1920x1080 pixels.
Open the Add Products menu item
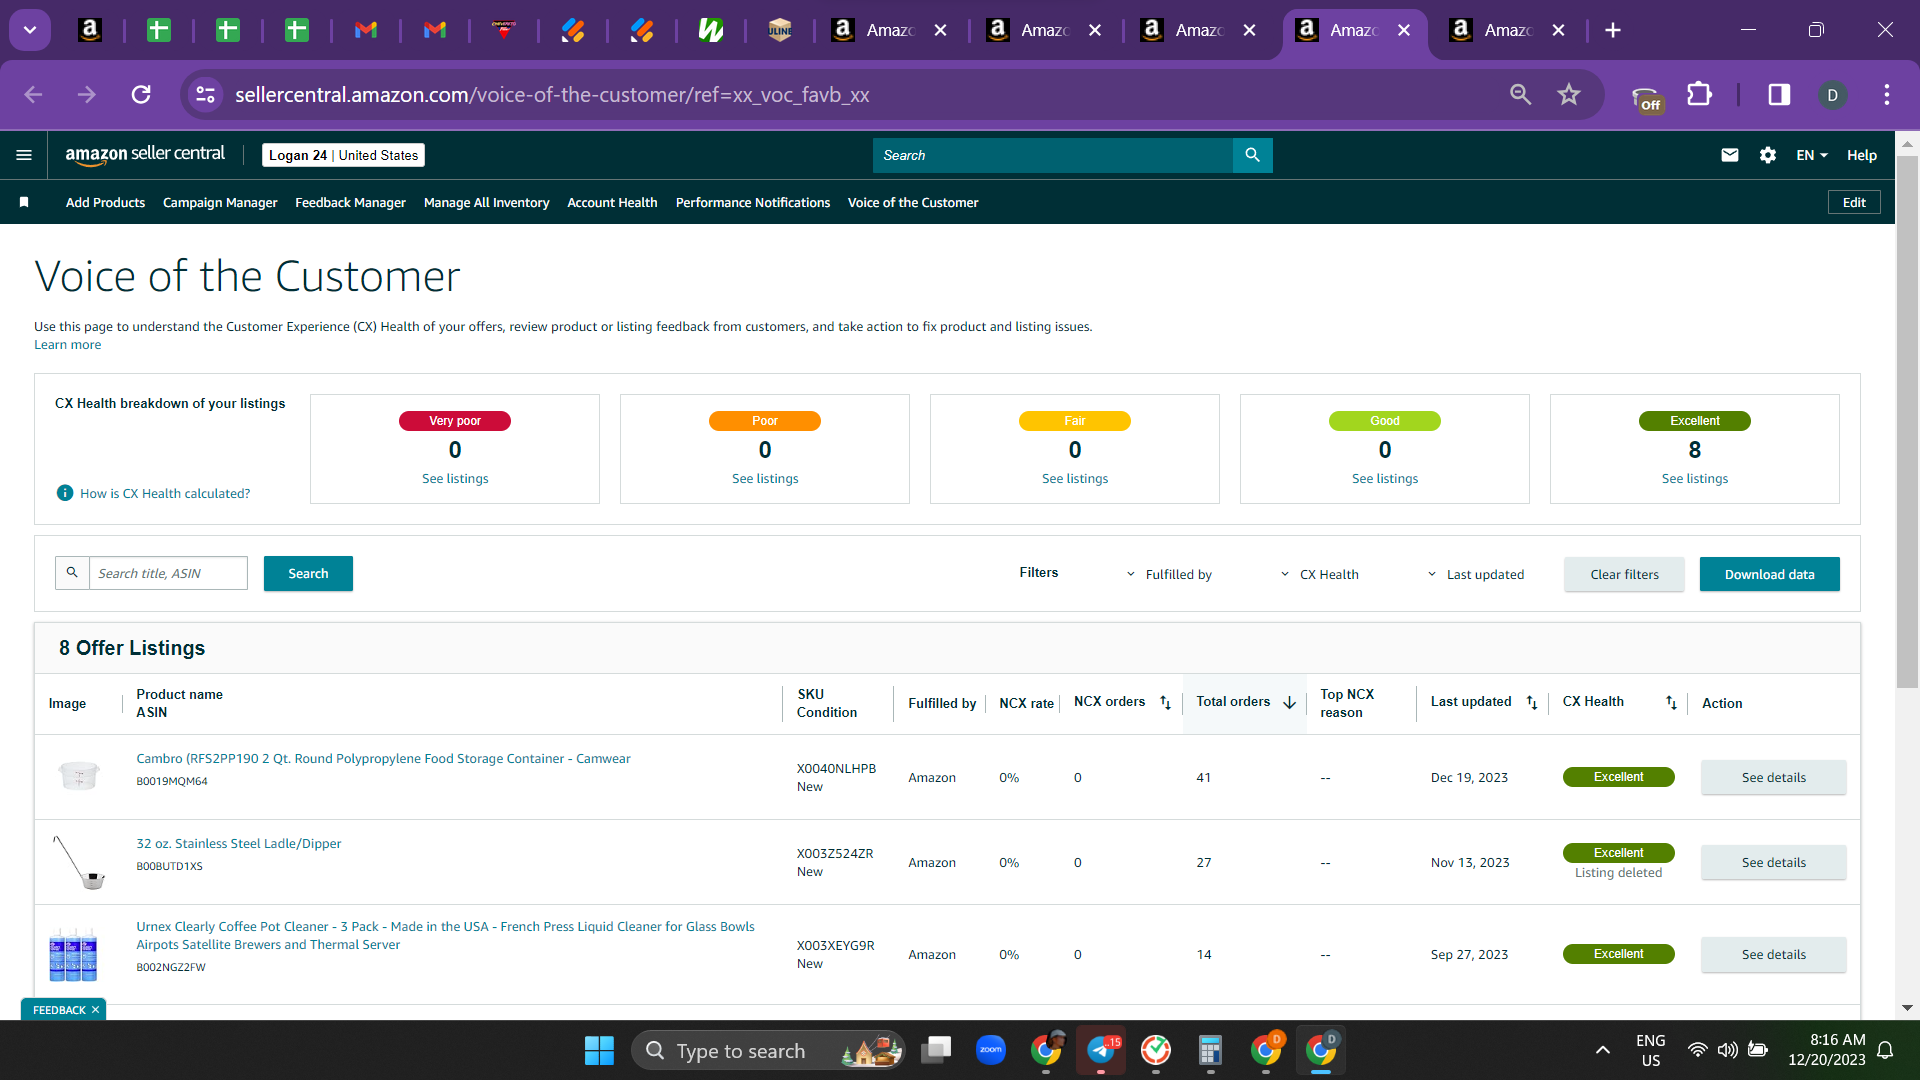[x=105, y=202]
